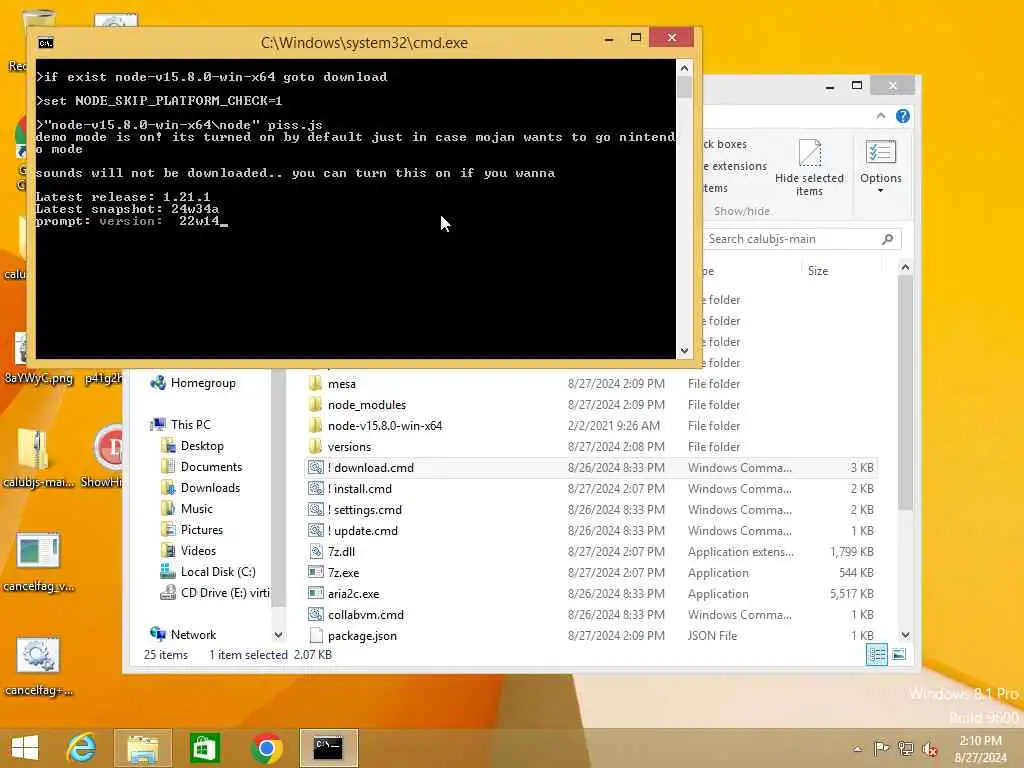Switch to Large icons view icon
This screenshot has width=1024, height=768.
click(x=899, y=654)
